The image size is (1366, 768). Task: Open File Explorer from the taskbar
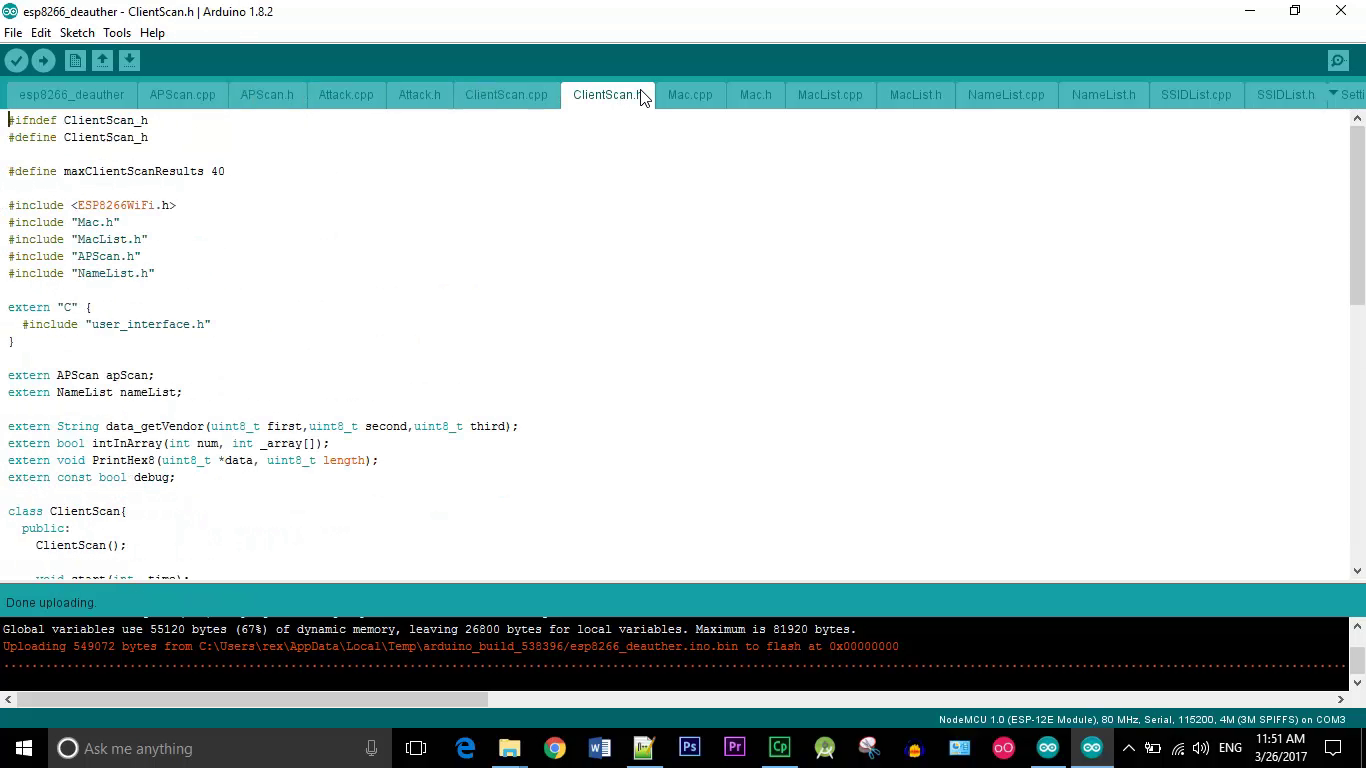tap(510, 748)
